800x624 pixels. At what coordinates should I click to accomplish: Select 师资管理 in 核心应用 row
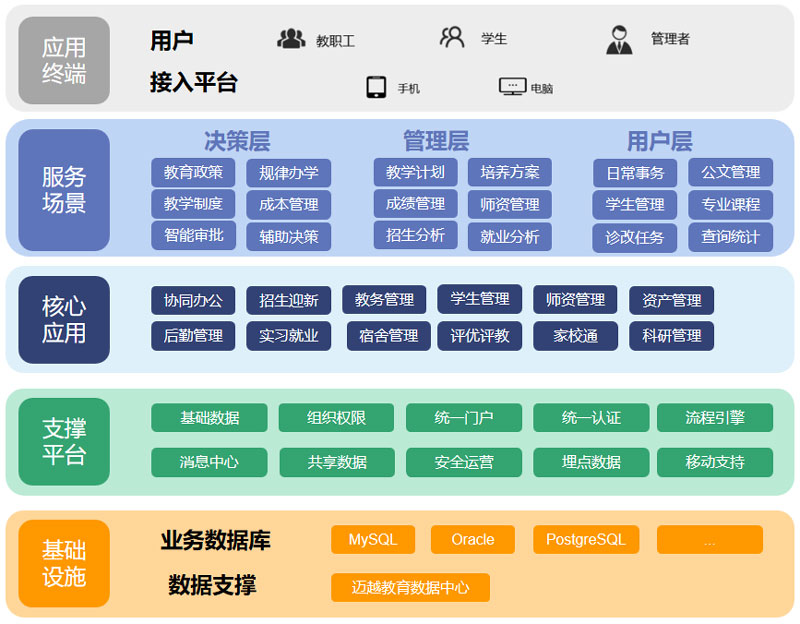click(575, 299)
